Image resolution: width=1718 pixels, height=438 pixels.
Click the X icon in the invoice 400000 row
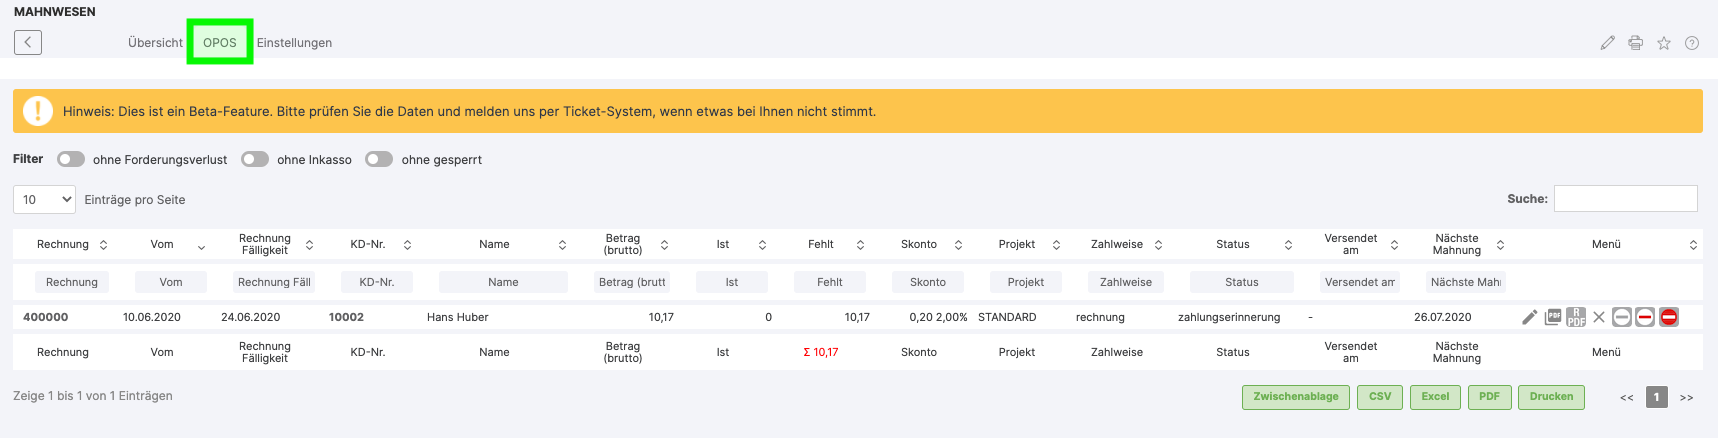(1599, 317)
